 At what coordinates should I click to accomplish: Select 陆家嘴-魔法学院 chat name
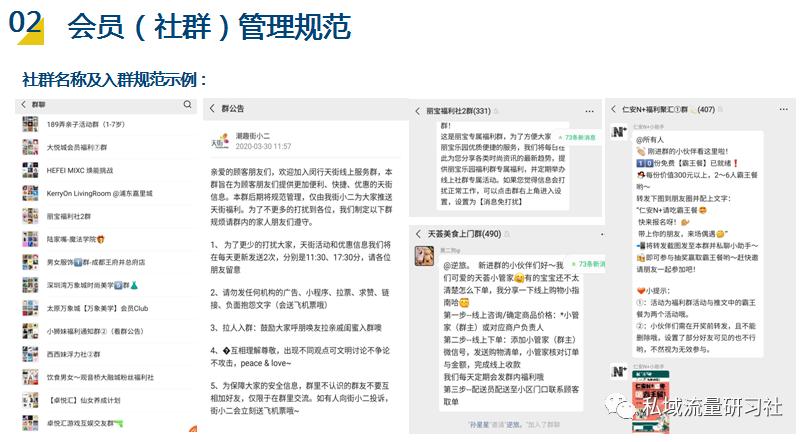(x=76, y=239)
